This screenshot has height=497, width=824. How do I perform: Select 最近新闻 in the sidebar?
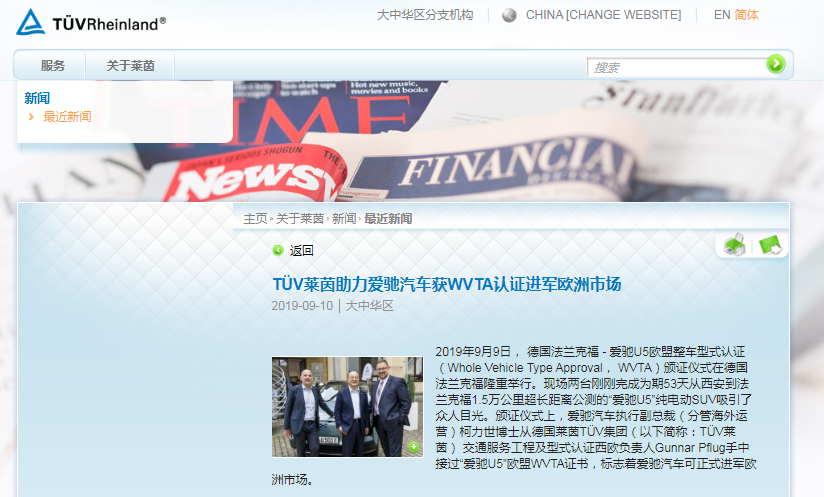pyautogui.click(x=67, y=117)
